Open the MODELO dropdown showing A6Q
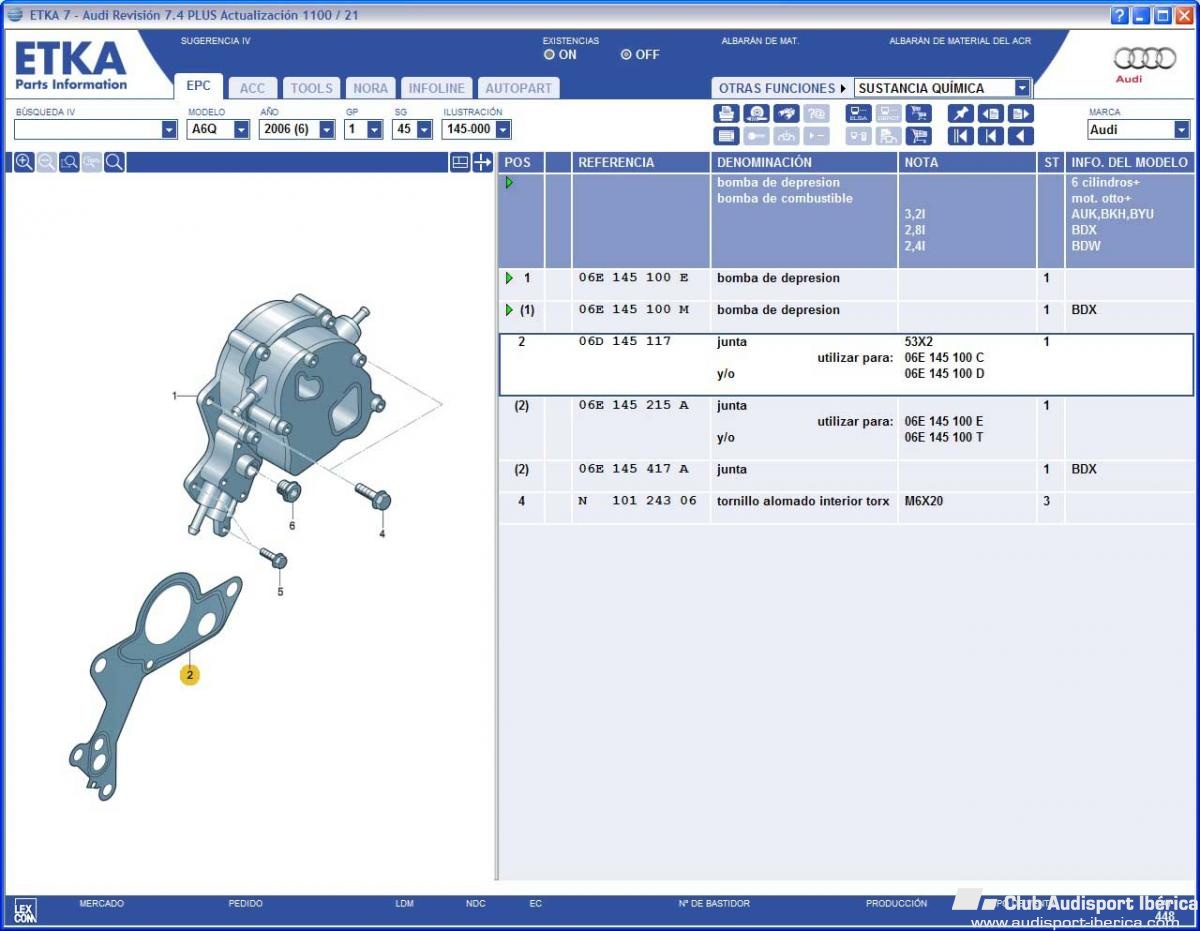The width and height of the screenshot is (1200, 931). (x=241, y=130)
